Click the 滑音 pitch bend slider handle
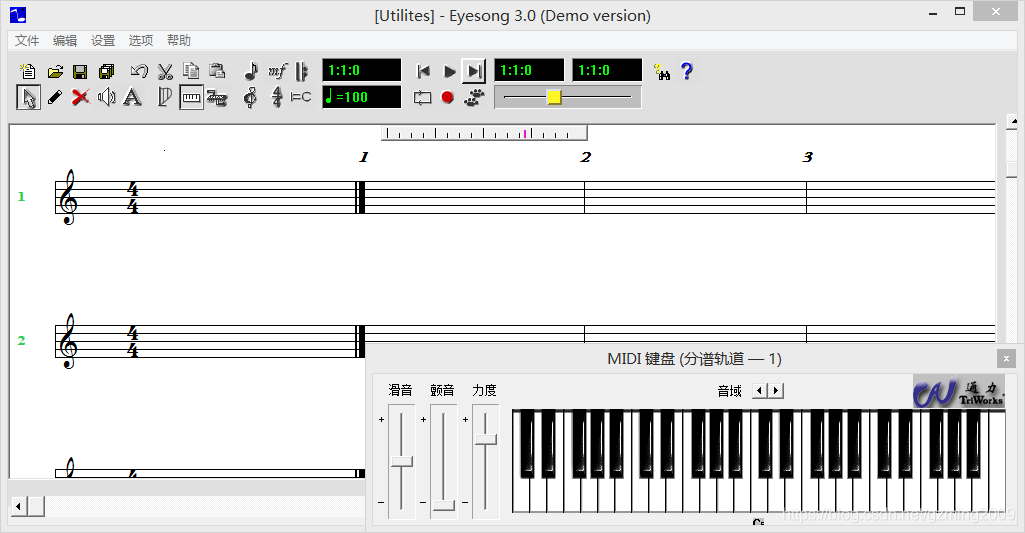 402,462
